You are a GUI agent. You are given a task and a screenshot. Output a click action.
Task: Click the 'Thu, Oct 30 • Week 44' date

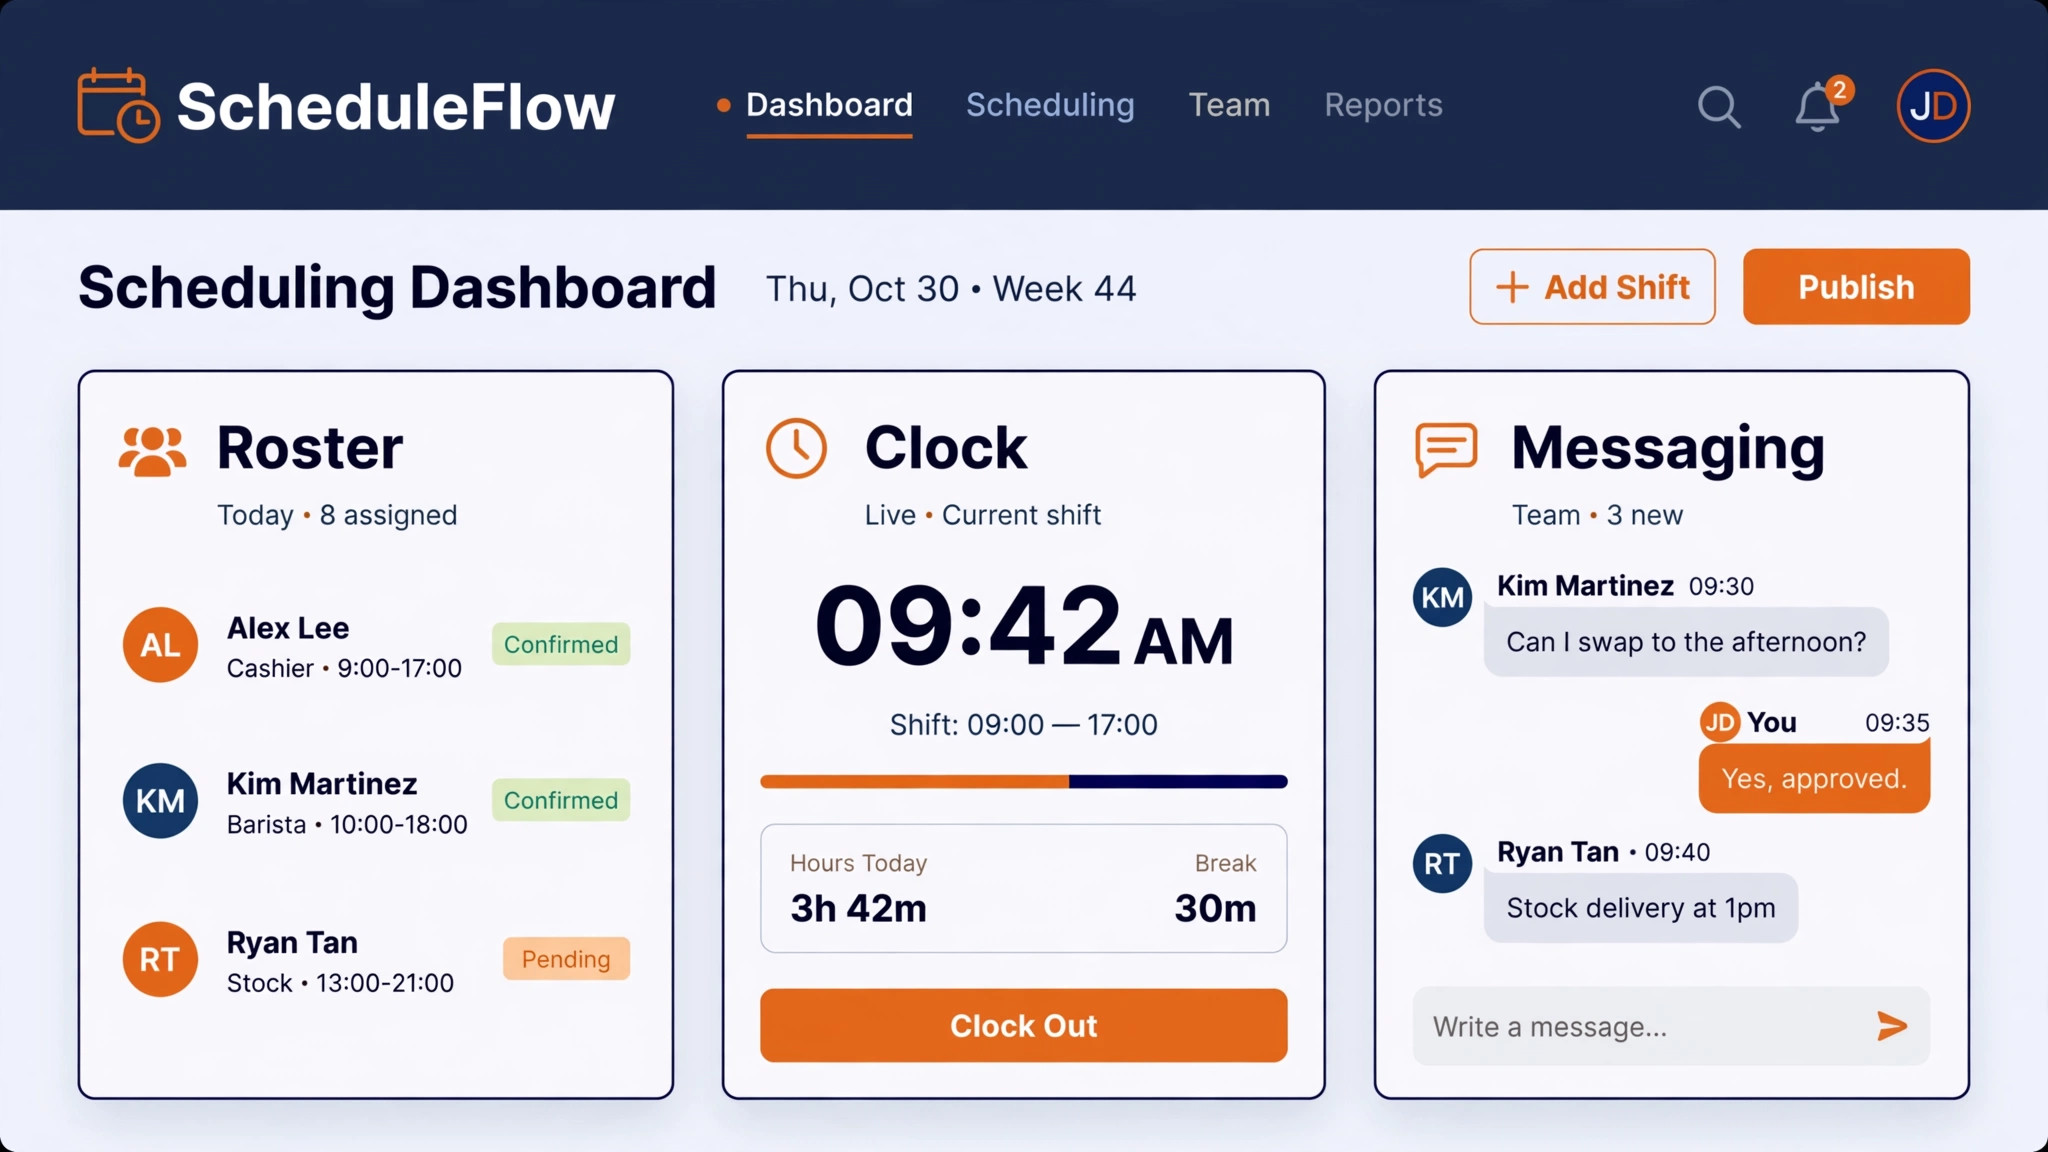(951, 289)
